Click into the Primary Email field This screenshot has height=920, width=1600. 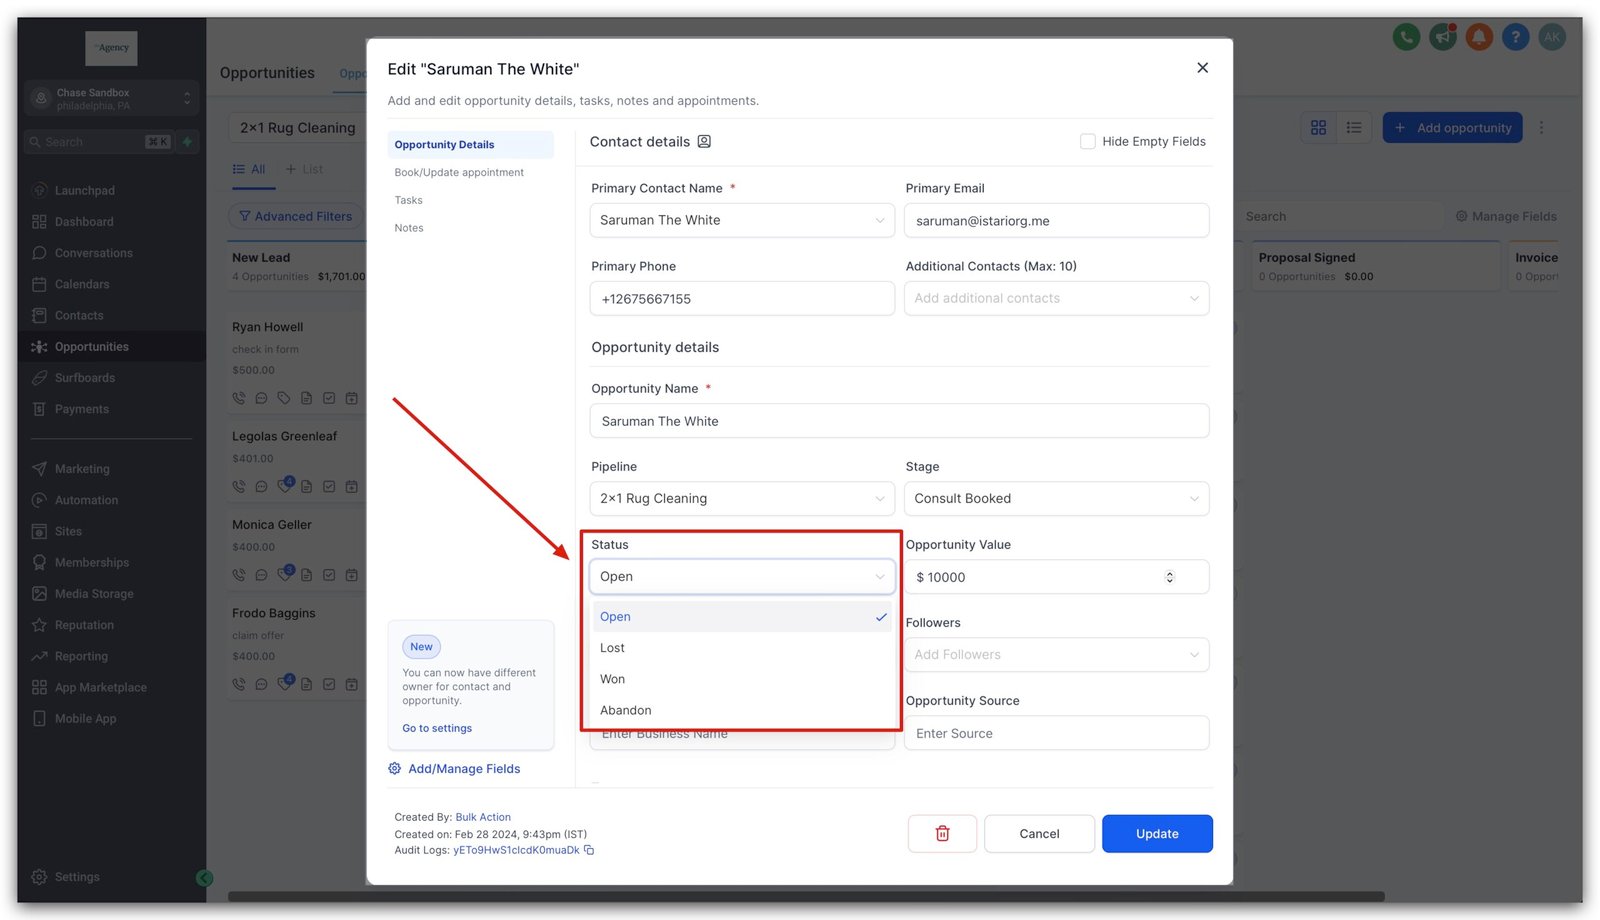(1056, 221)
